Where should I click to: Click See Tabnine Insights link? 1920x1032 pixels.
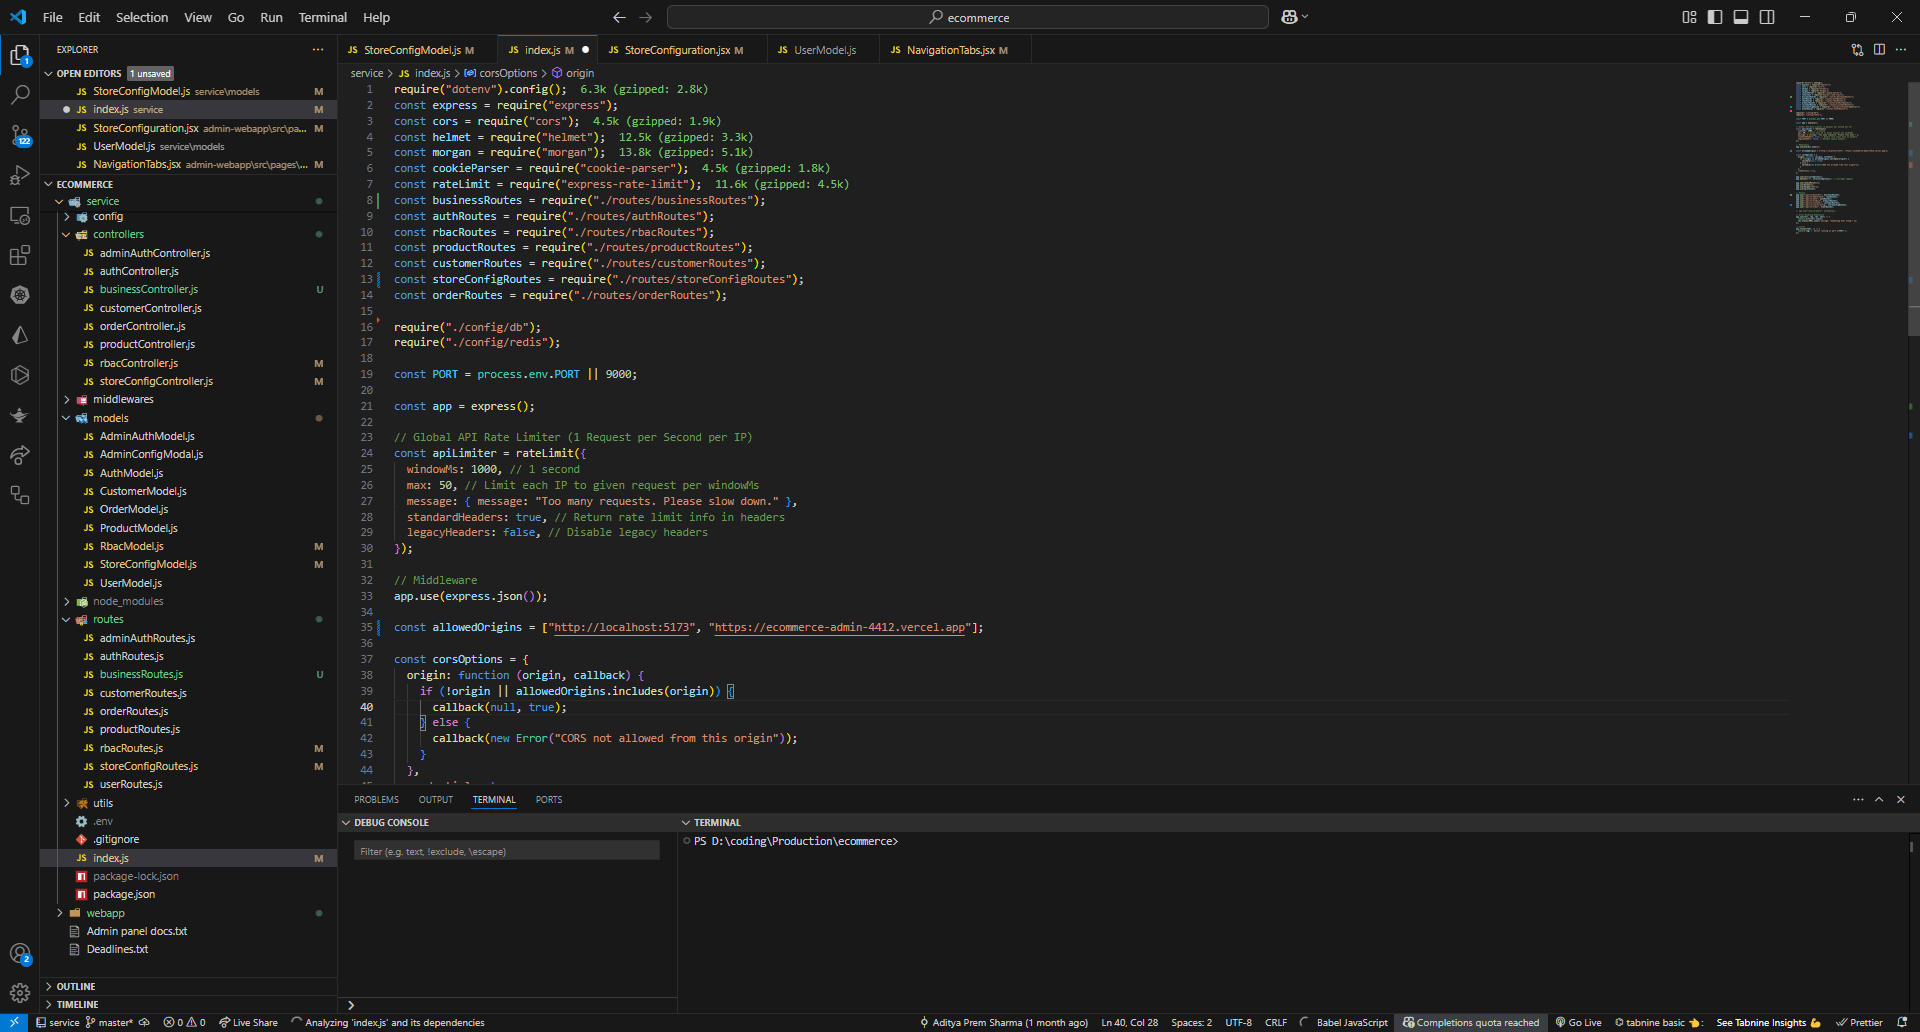pyautogui.click(x=1768, y=1022)
